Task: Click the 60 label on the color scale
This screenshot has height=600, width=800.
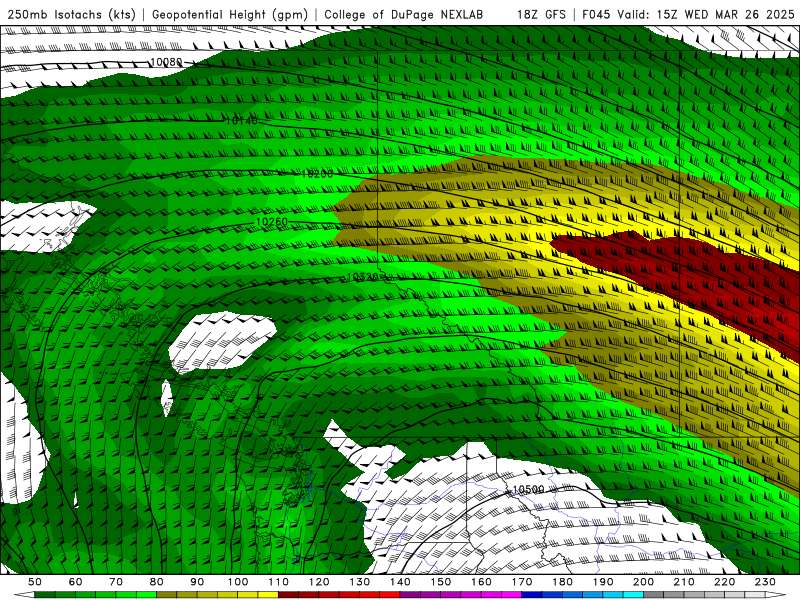Action: [x=76, y=582]
